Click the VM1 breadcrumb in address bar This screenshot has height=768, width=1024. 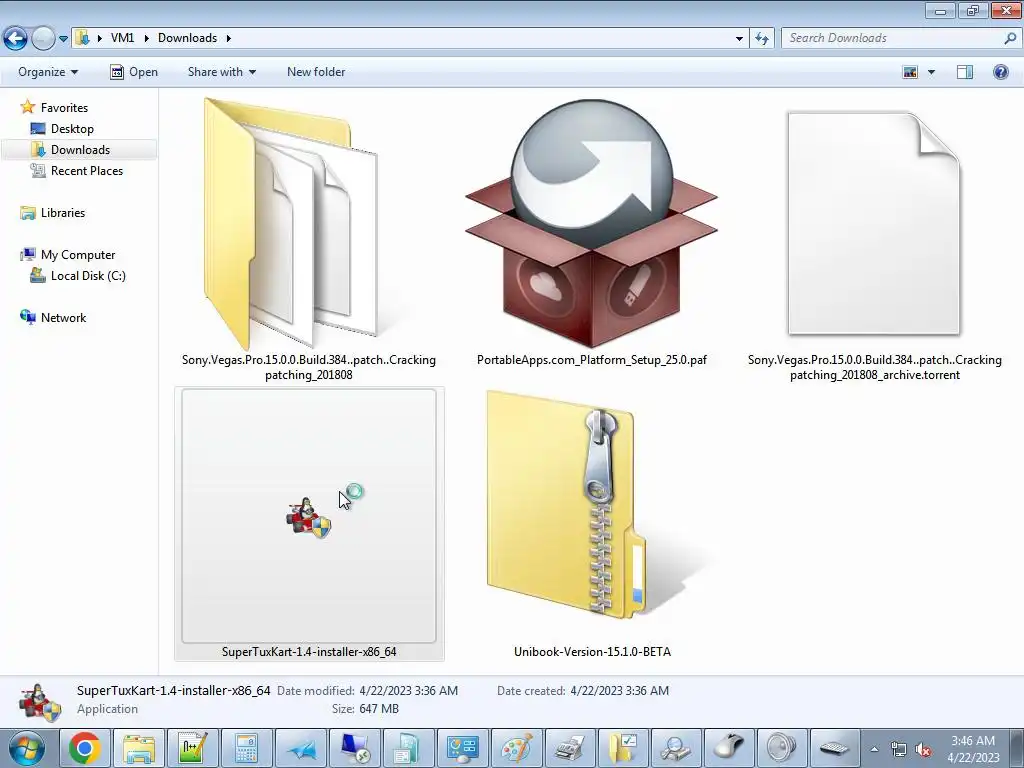click(x=122, y=38)
